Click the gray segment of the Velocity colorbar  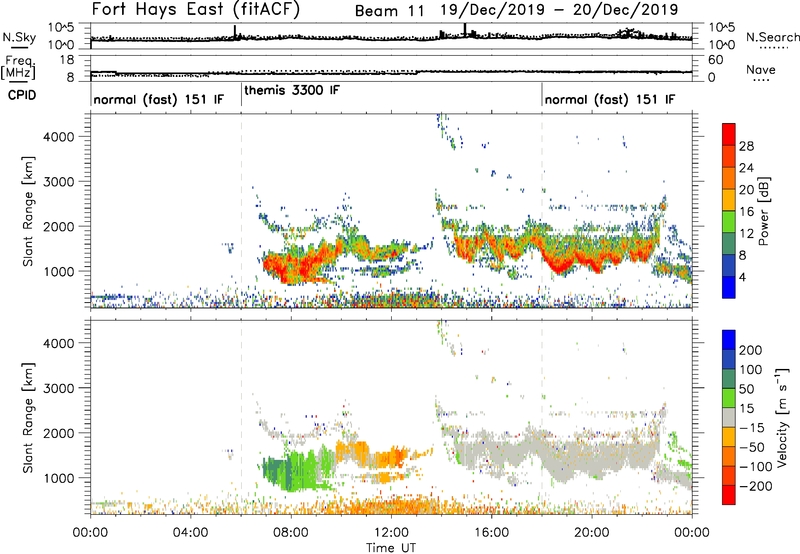point(729,417)
